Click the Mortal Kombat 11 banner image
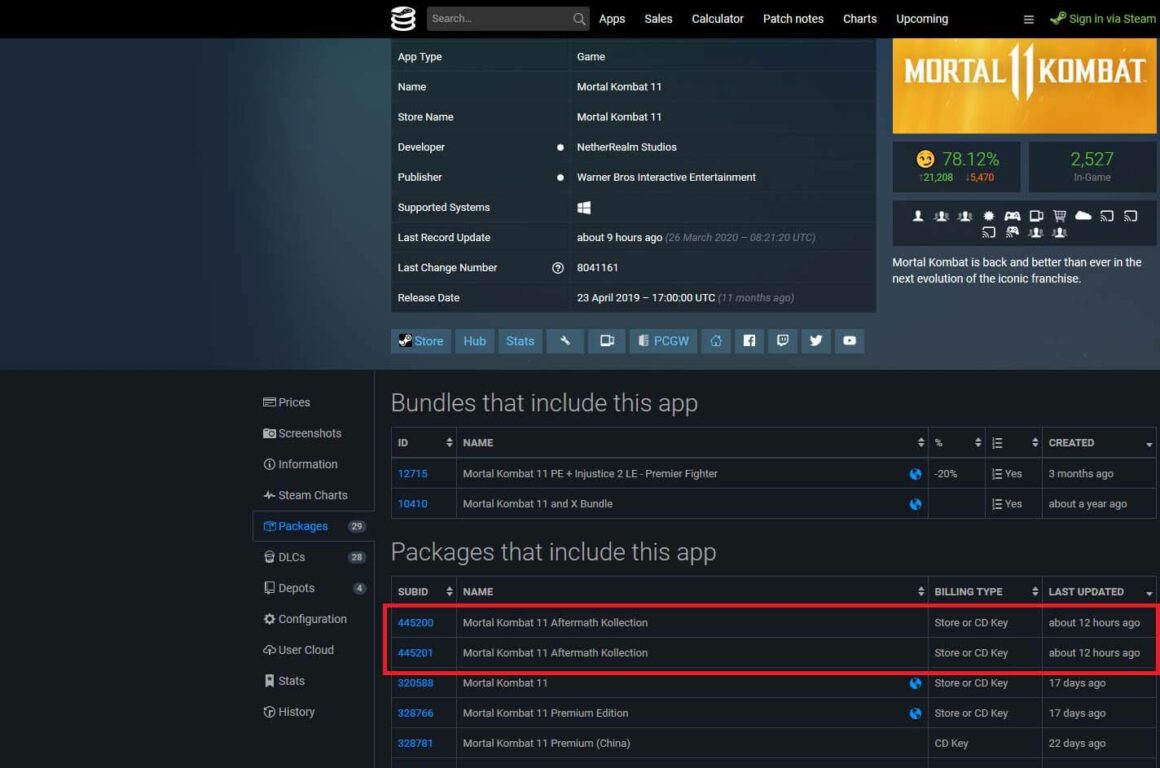This screenshot has width=1160, height=768. coord(1024,86)
